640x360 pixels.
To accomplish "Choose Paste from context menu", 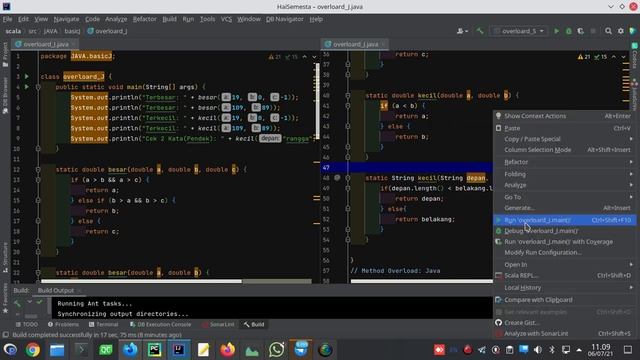I will (x=565, y=128).
